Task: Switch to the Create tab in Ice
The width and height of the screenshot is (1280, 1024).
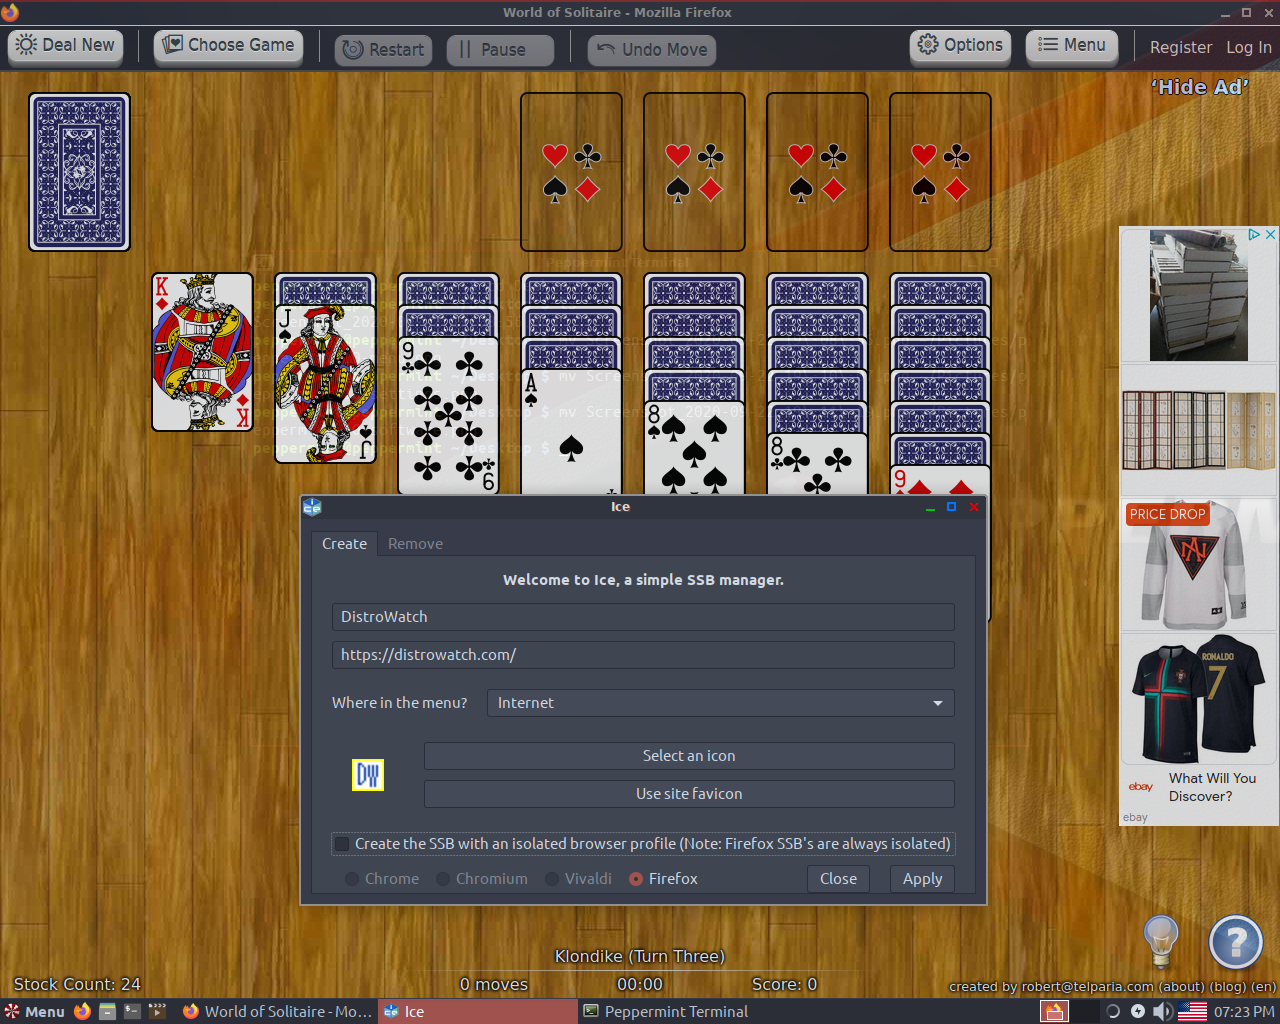Action: (x=344, y=544)
